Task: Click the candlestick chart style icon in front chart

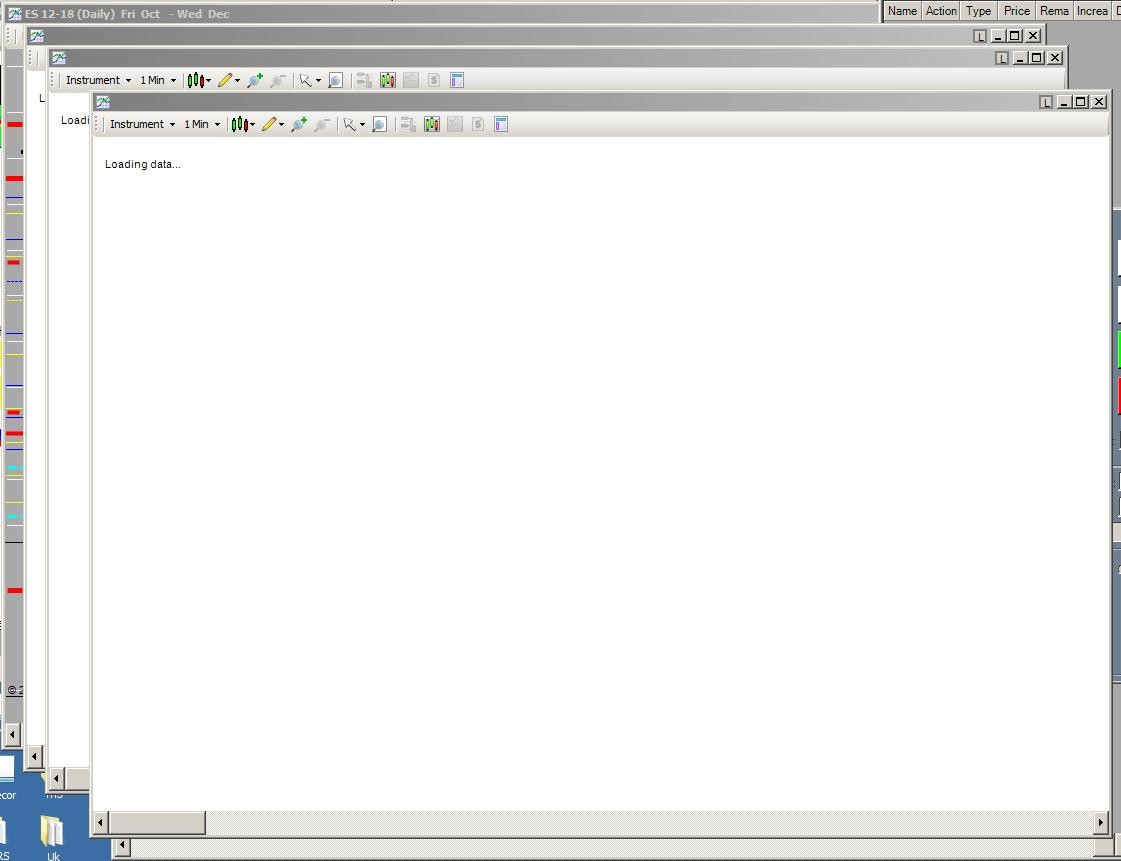Action: tap(239, 124)
